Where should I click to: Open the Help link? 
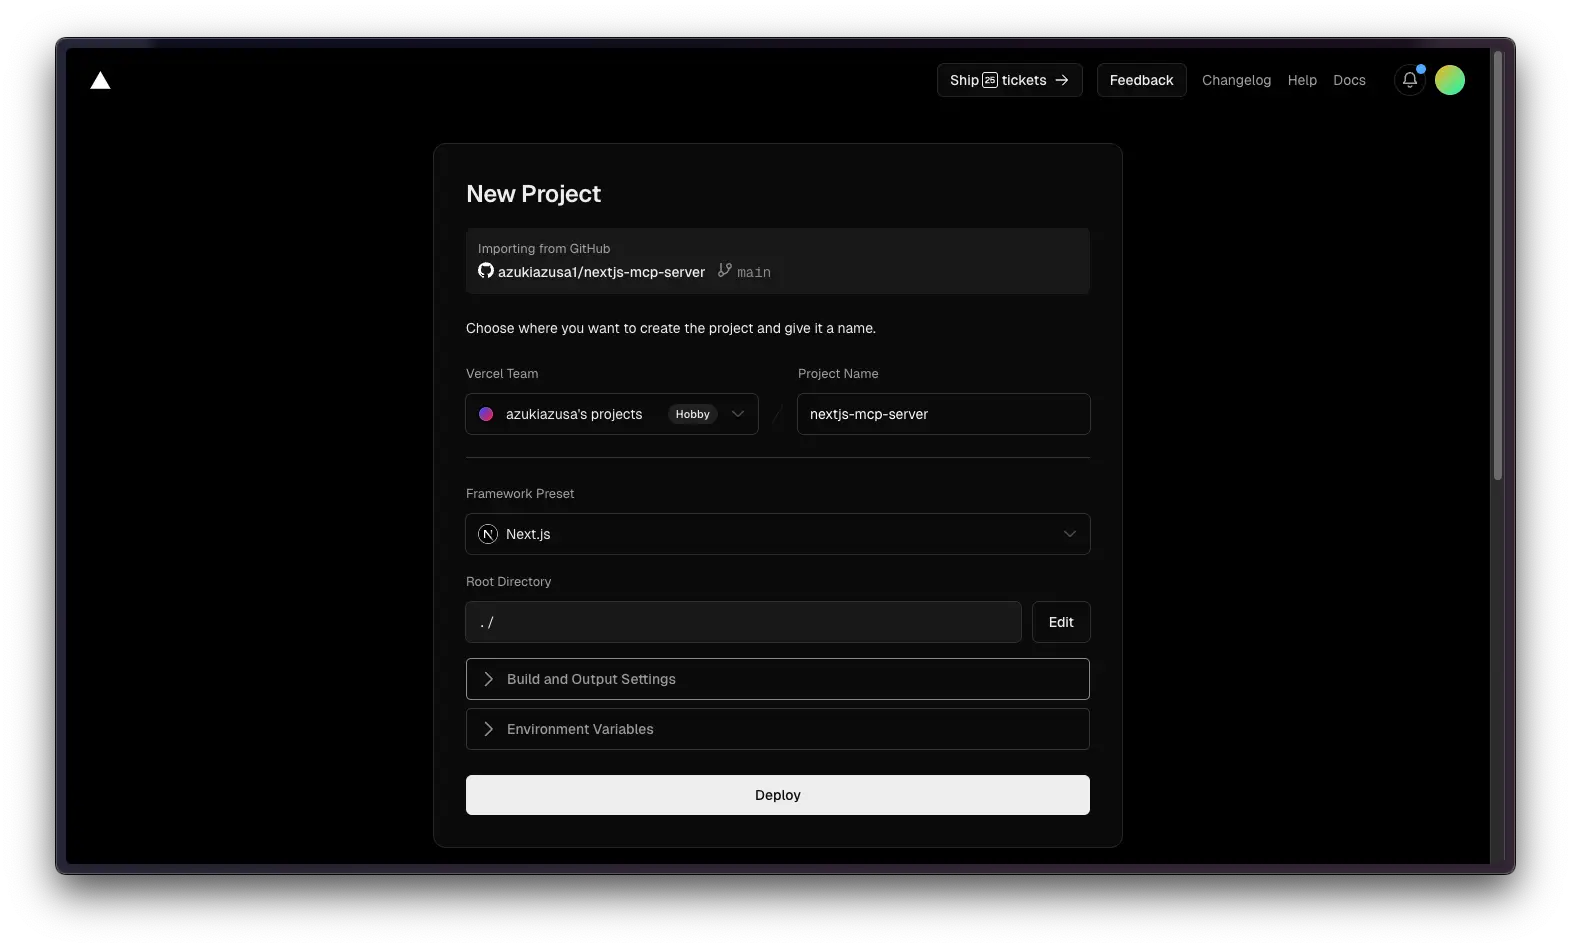tap(1302, 80)
